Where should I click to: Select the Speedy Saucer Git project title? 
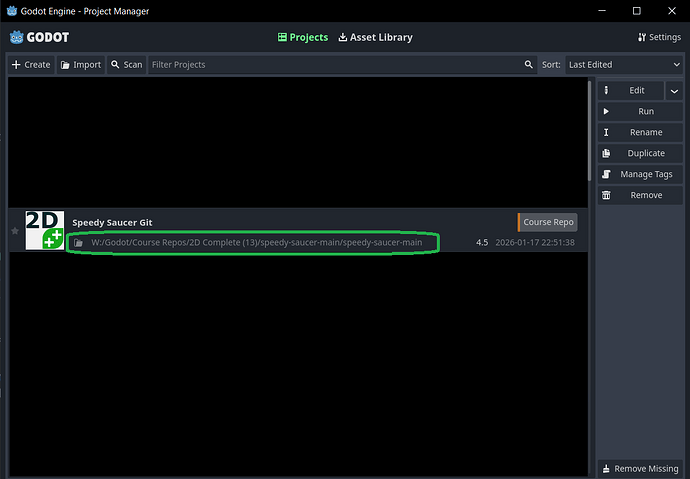112,223
